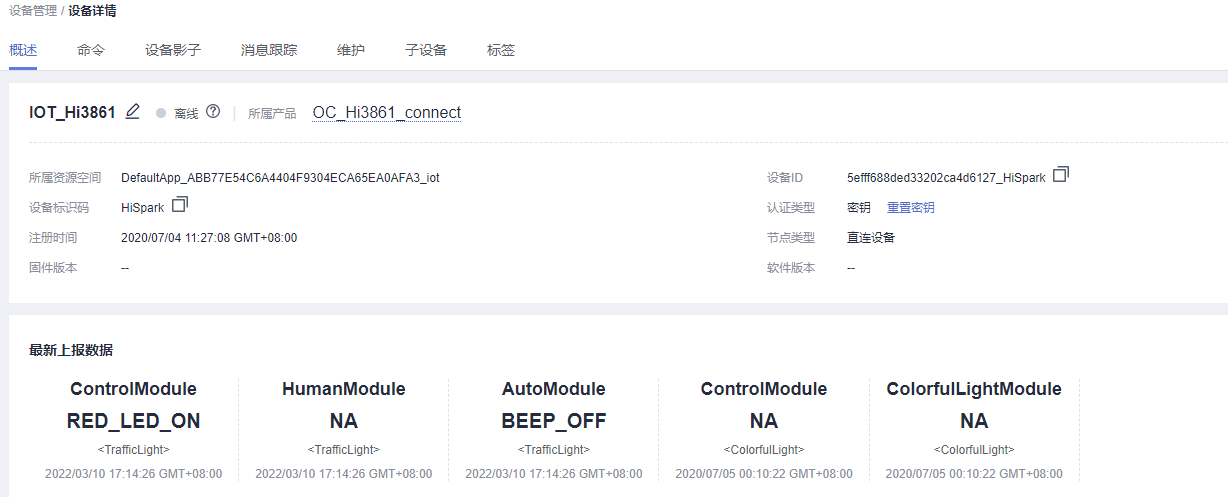
Task: Open the 子设备 tab
Action: tap(426, 50)
